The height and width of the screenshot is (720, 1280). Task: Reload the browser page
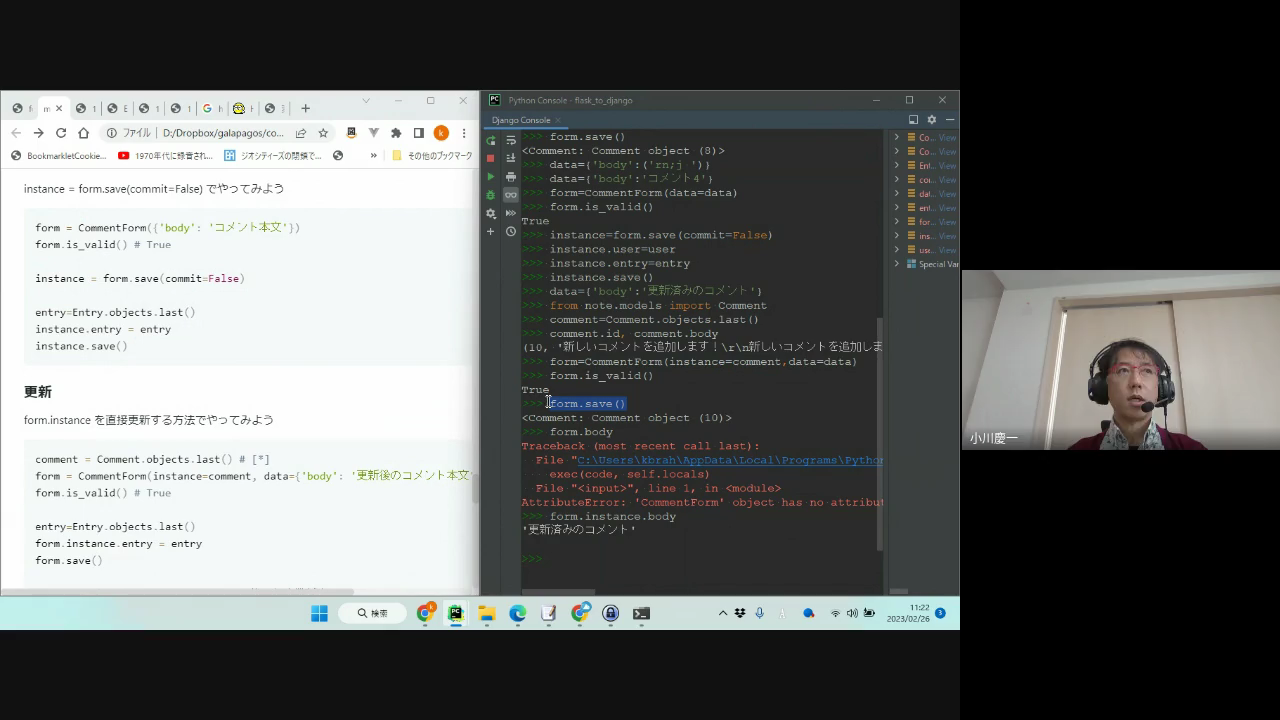[x=61, y=133]
